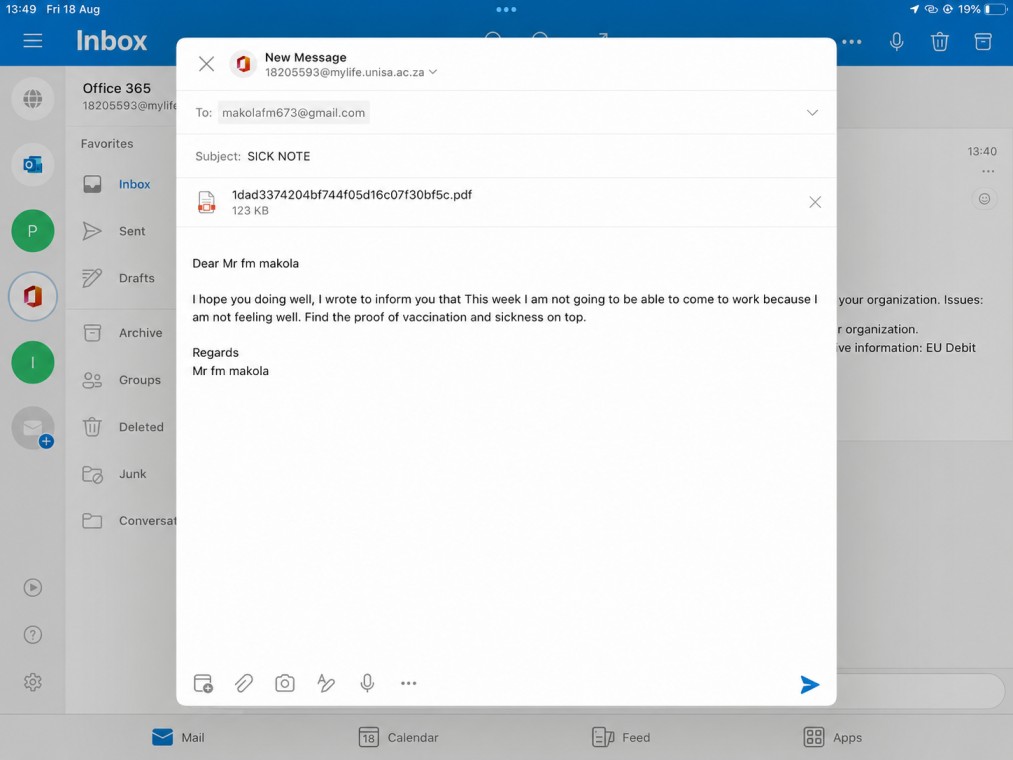Select recipient makolafm673@gmail.com chip

click(293, 112)
